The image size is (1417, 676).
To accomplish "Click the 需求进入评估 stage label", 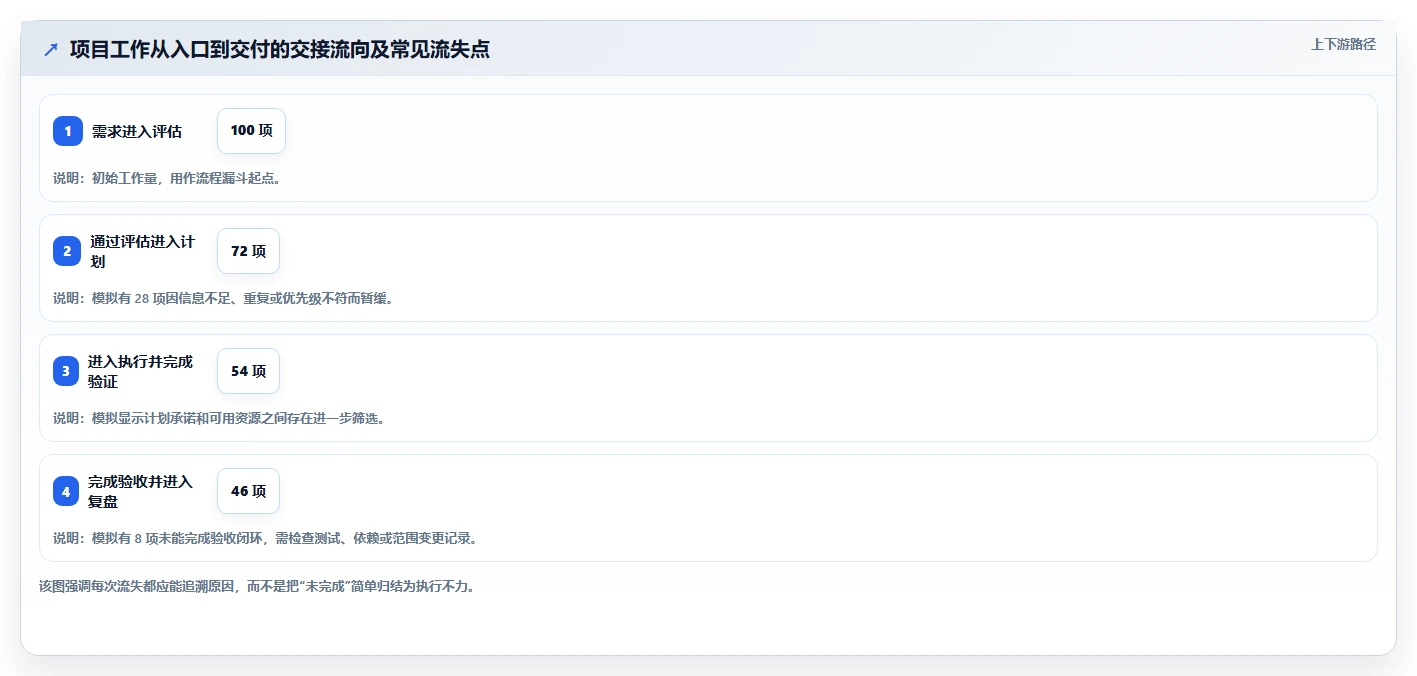I will click(x=137, y=131).
